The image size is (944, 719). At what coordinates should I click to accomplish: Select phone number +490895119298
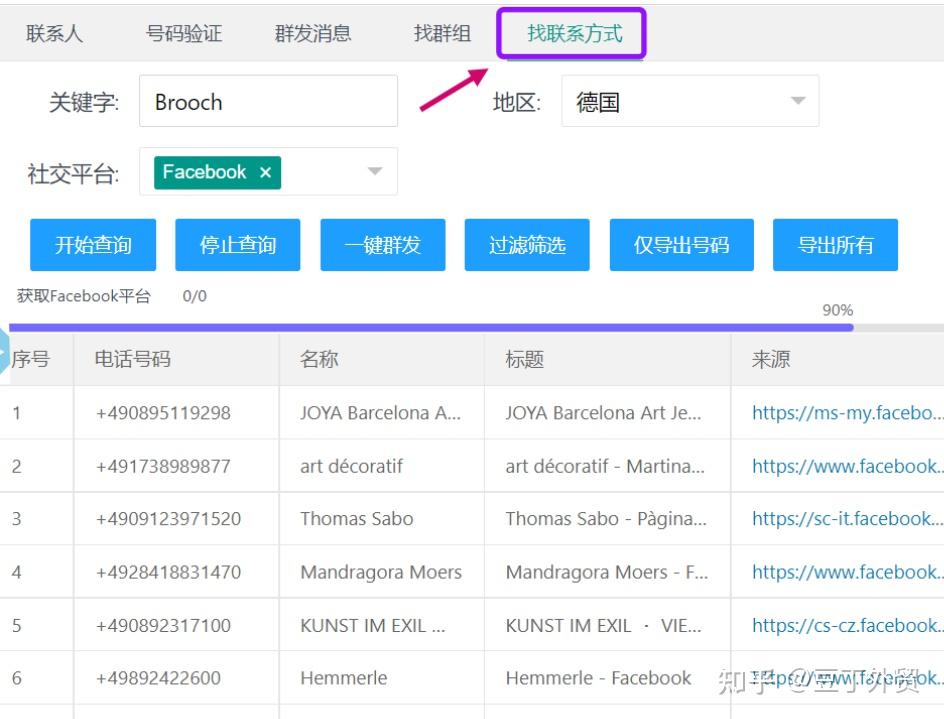[x=163, y=412]
